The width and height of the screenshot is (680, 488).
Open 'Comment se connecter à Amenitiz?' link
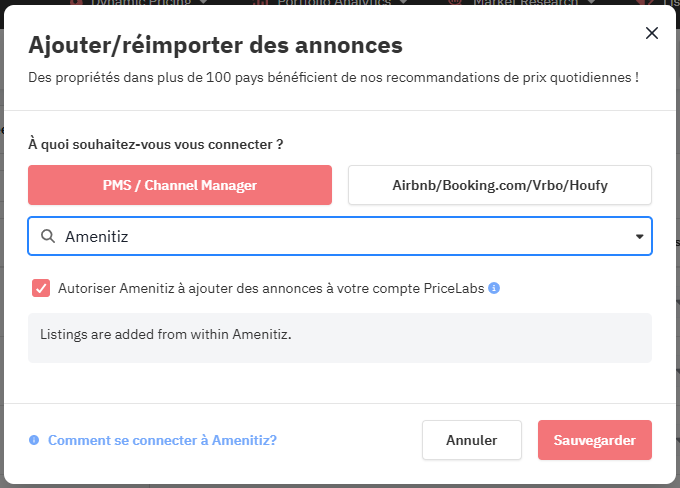tap(162, 440)
